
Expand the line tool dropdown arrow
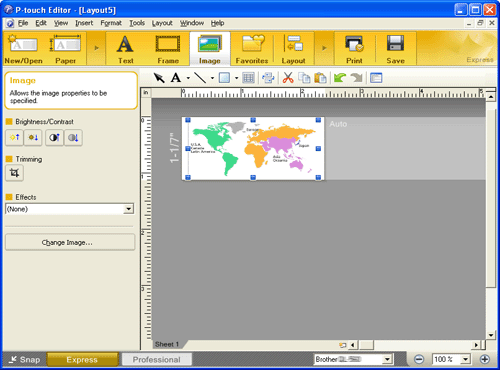212,78
